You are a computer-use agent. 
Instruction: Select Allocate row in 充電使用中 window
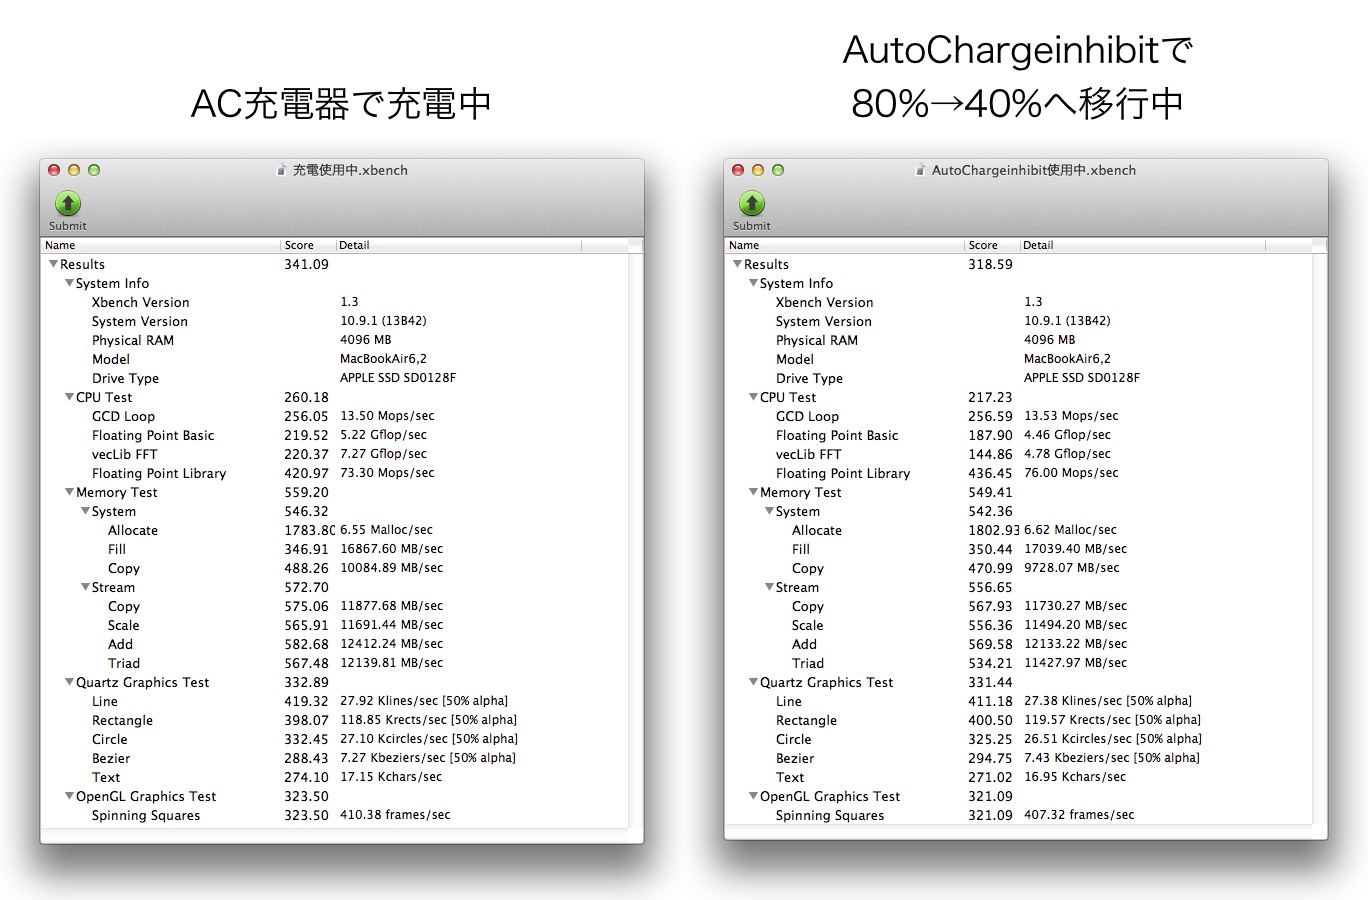(335, 530)
